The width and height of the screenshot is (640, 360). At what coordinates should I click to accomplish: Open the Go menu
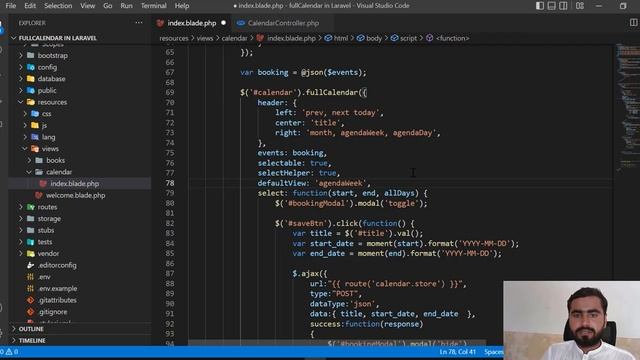click(x=108, y=6)
